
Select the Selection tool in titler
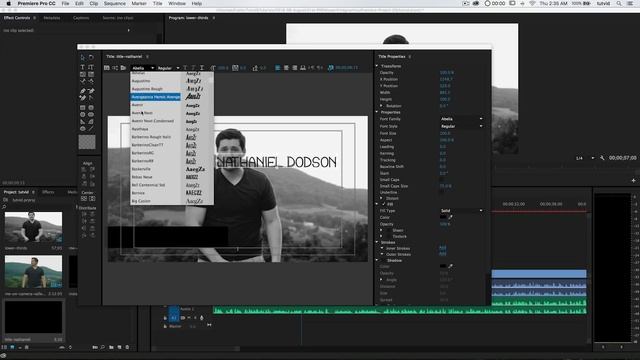pyautogui.click(x=83, y=58)
